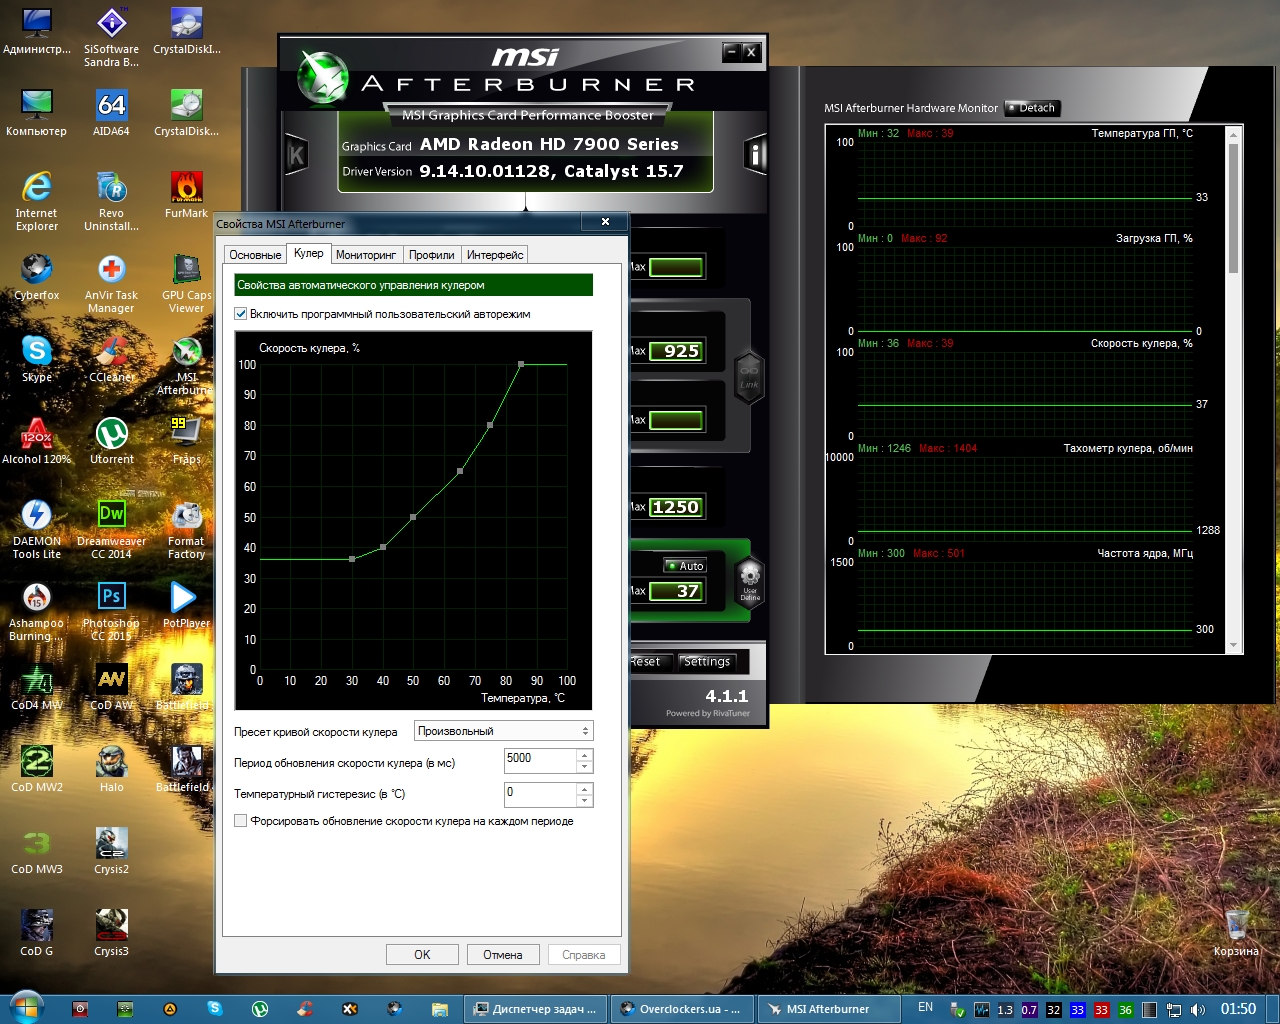
Task: Click the fan curve node at 30°C
Action: point(352,559)
